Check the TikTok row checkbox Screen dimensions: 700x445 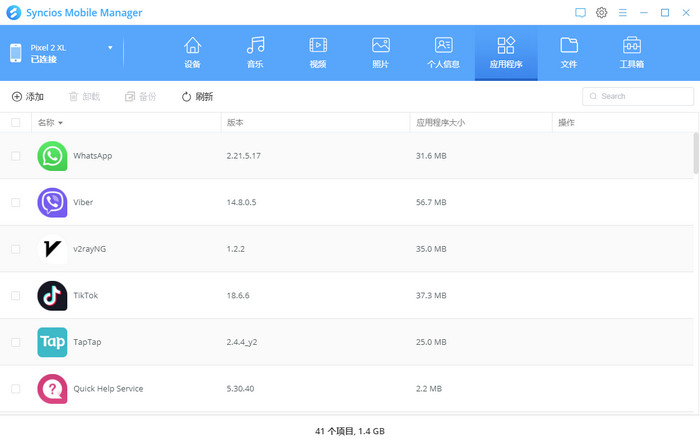click(16, 295)
